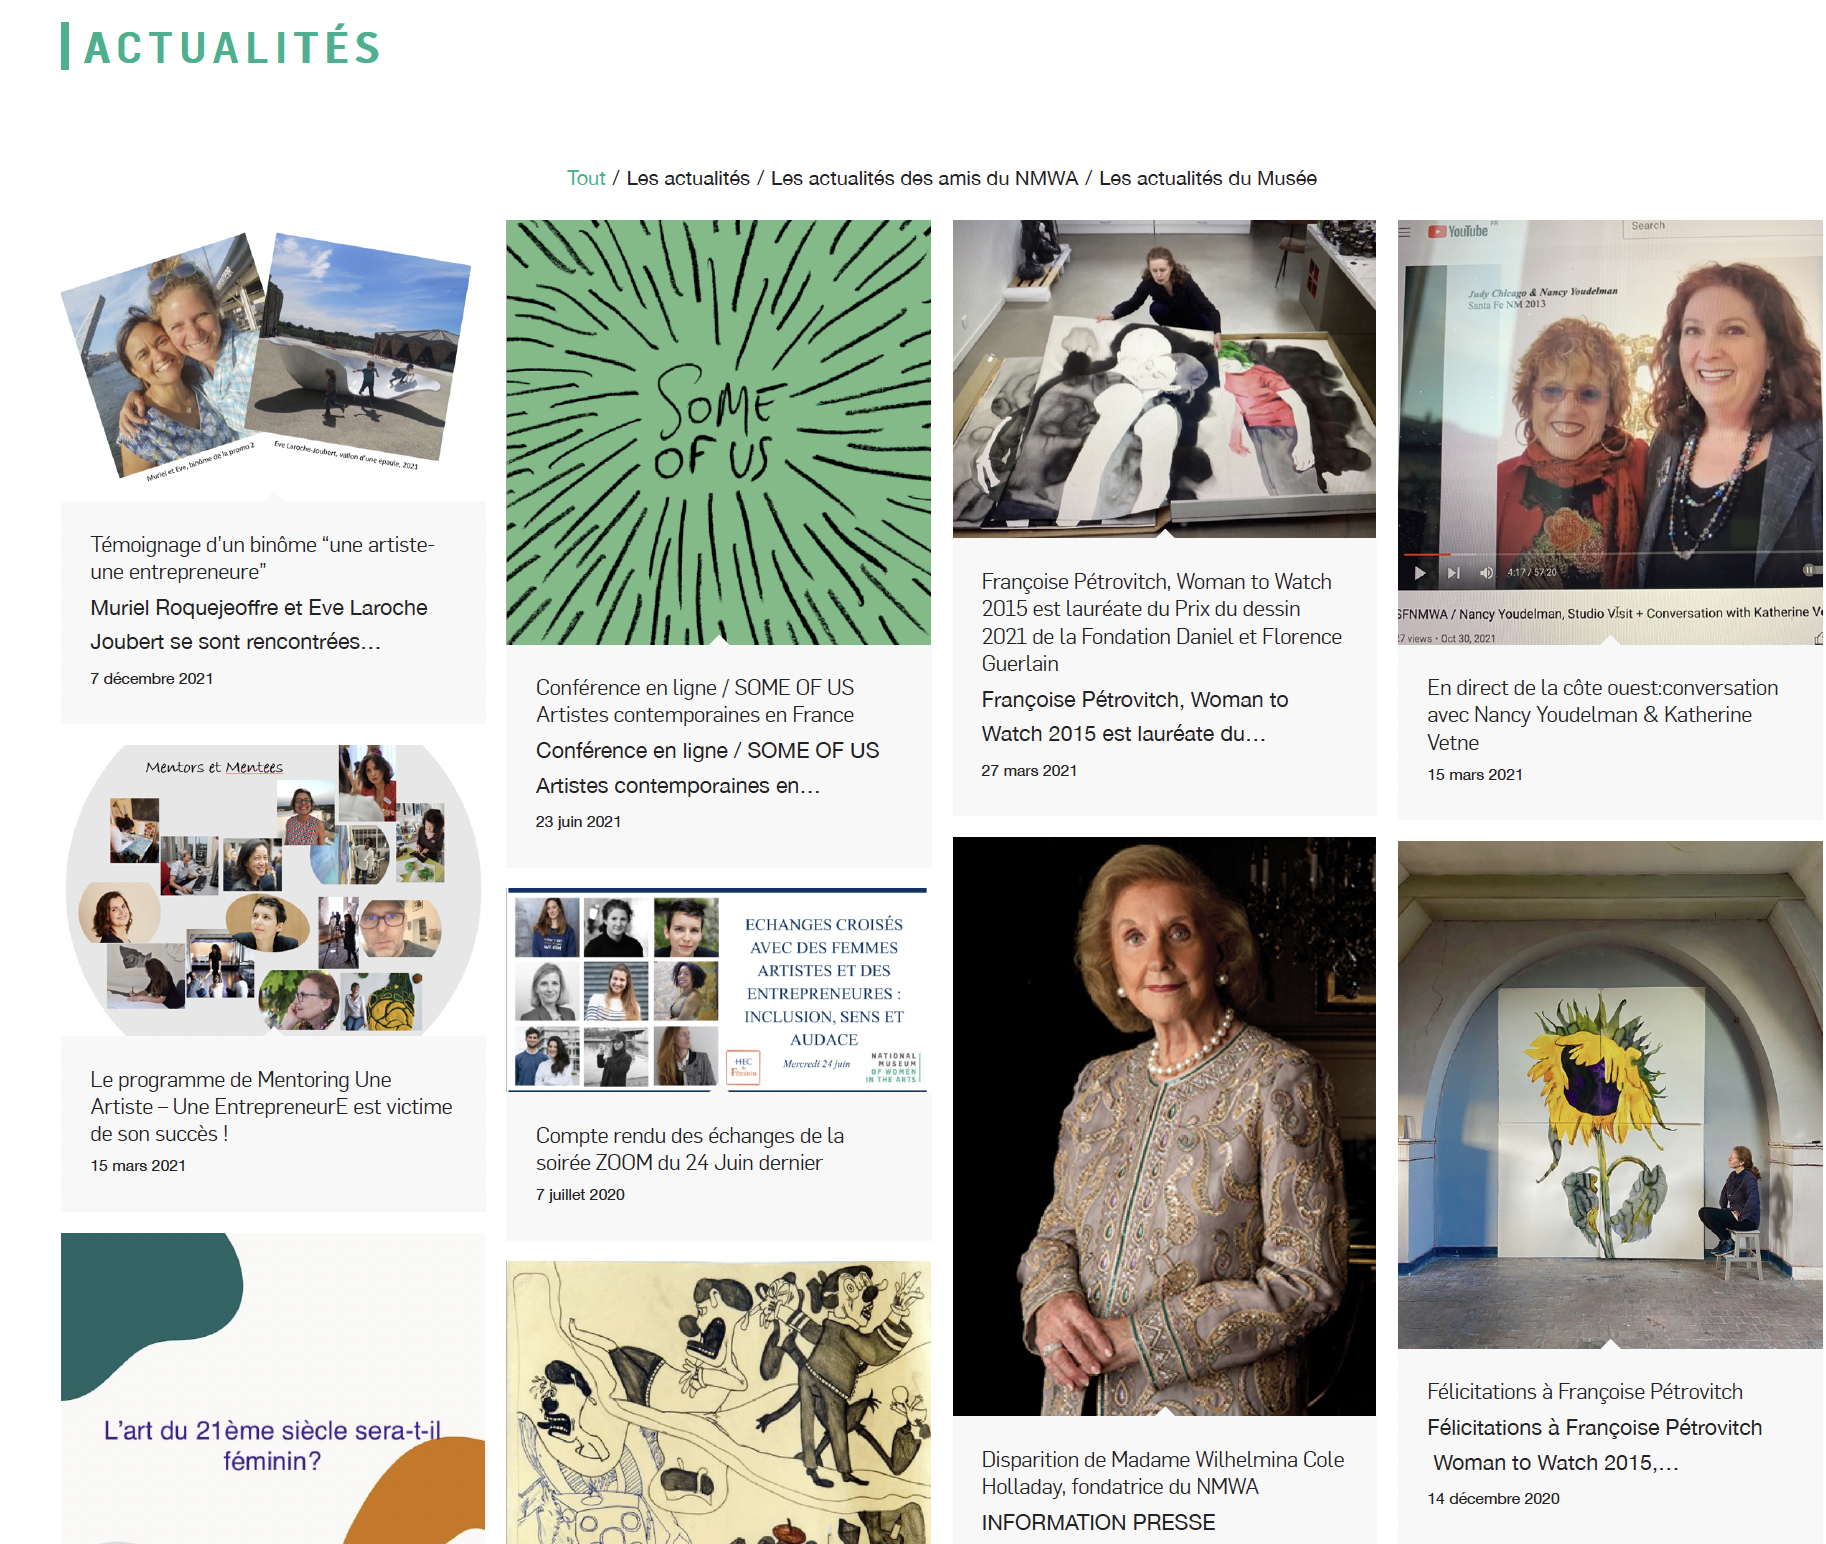This screenshot has width=1826, height=1544.
Task: Click the play icon in YouTube thumbnail
Action: (1420, 572)
